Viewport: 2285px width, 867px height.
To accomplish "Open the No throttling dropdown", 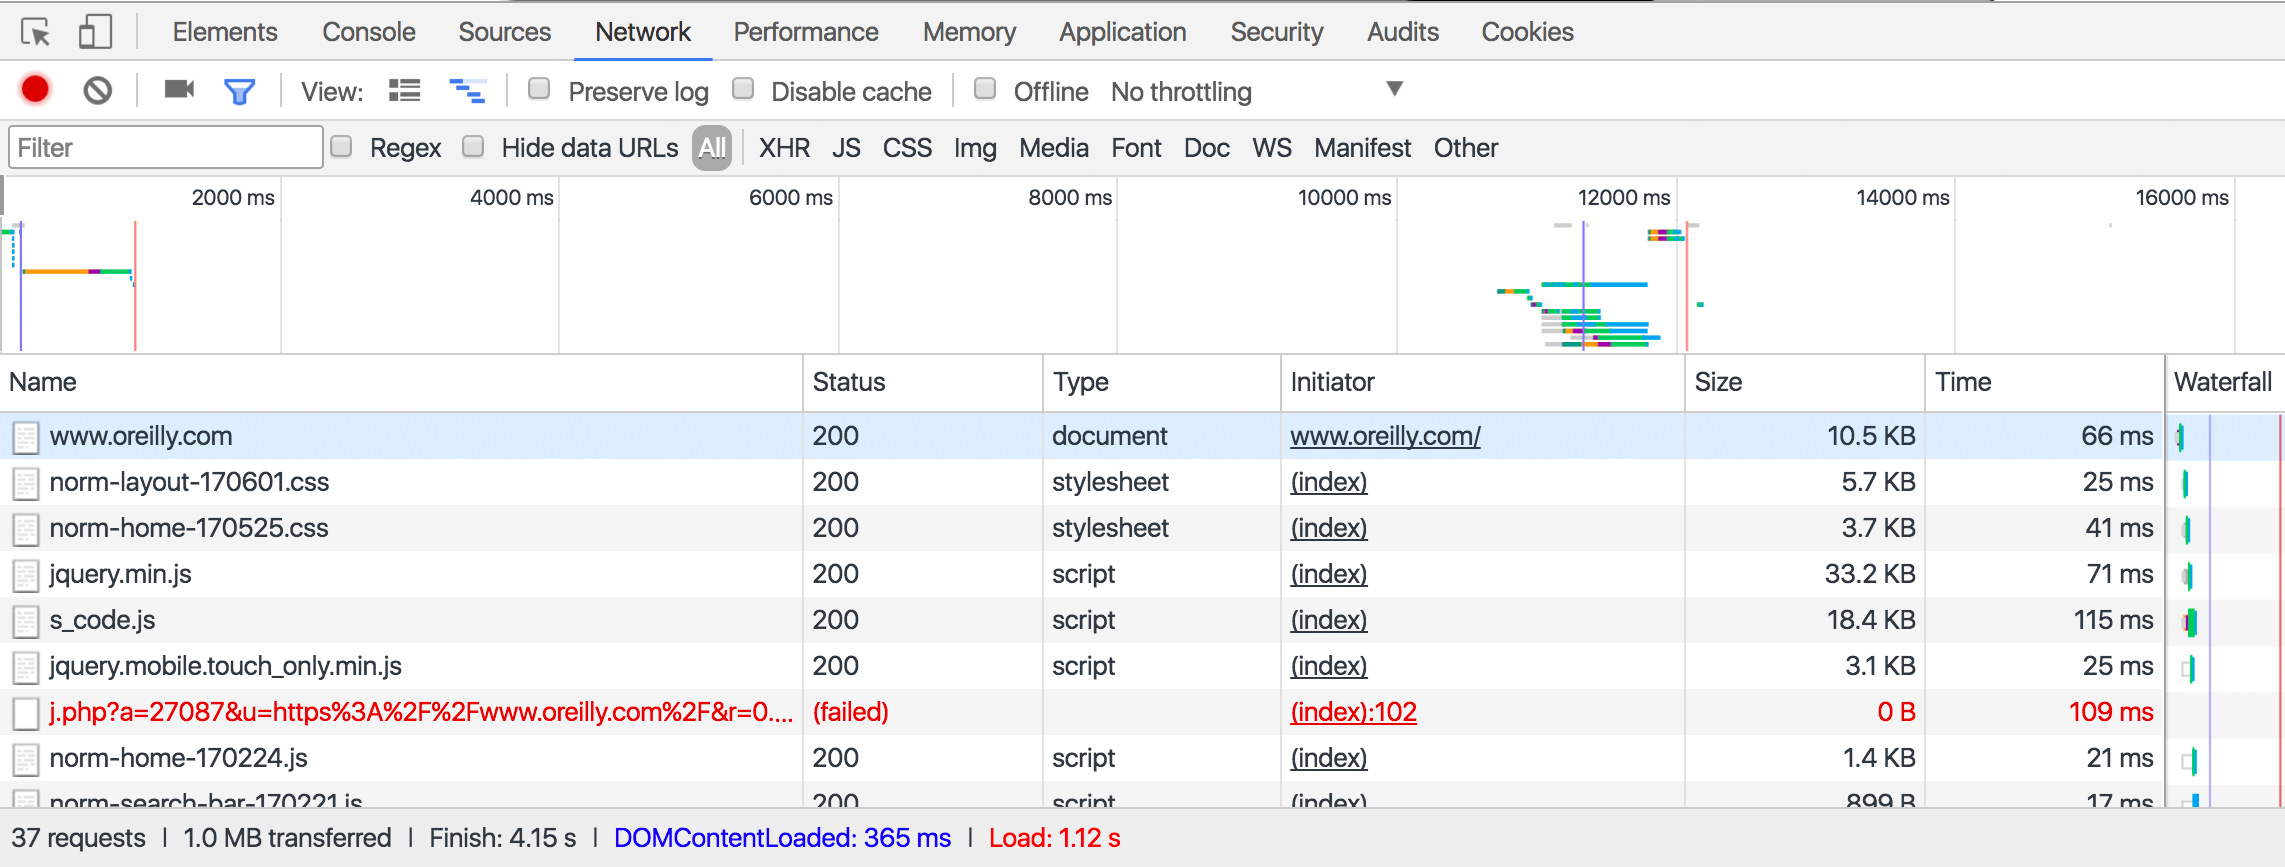I will [x=1256, y=91].
